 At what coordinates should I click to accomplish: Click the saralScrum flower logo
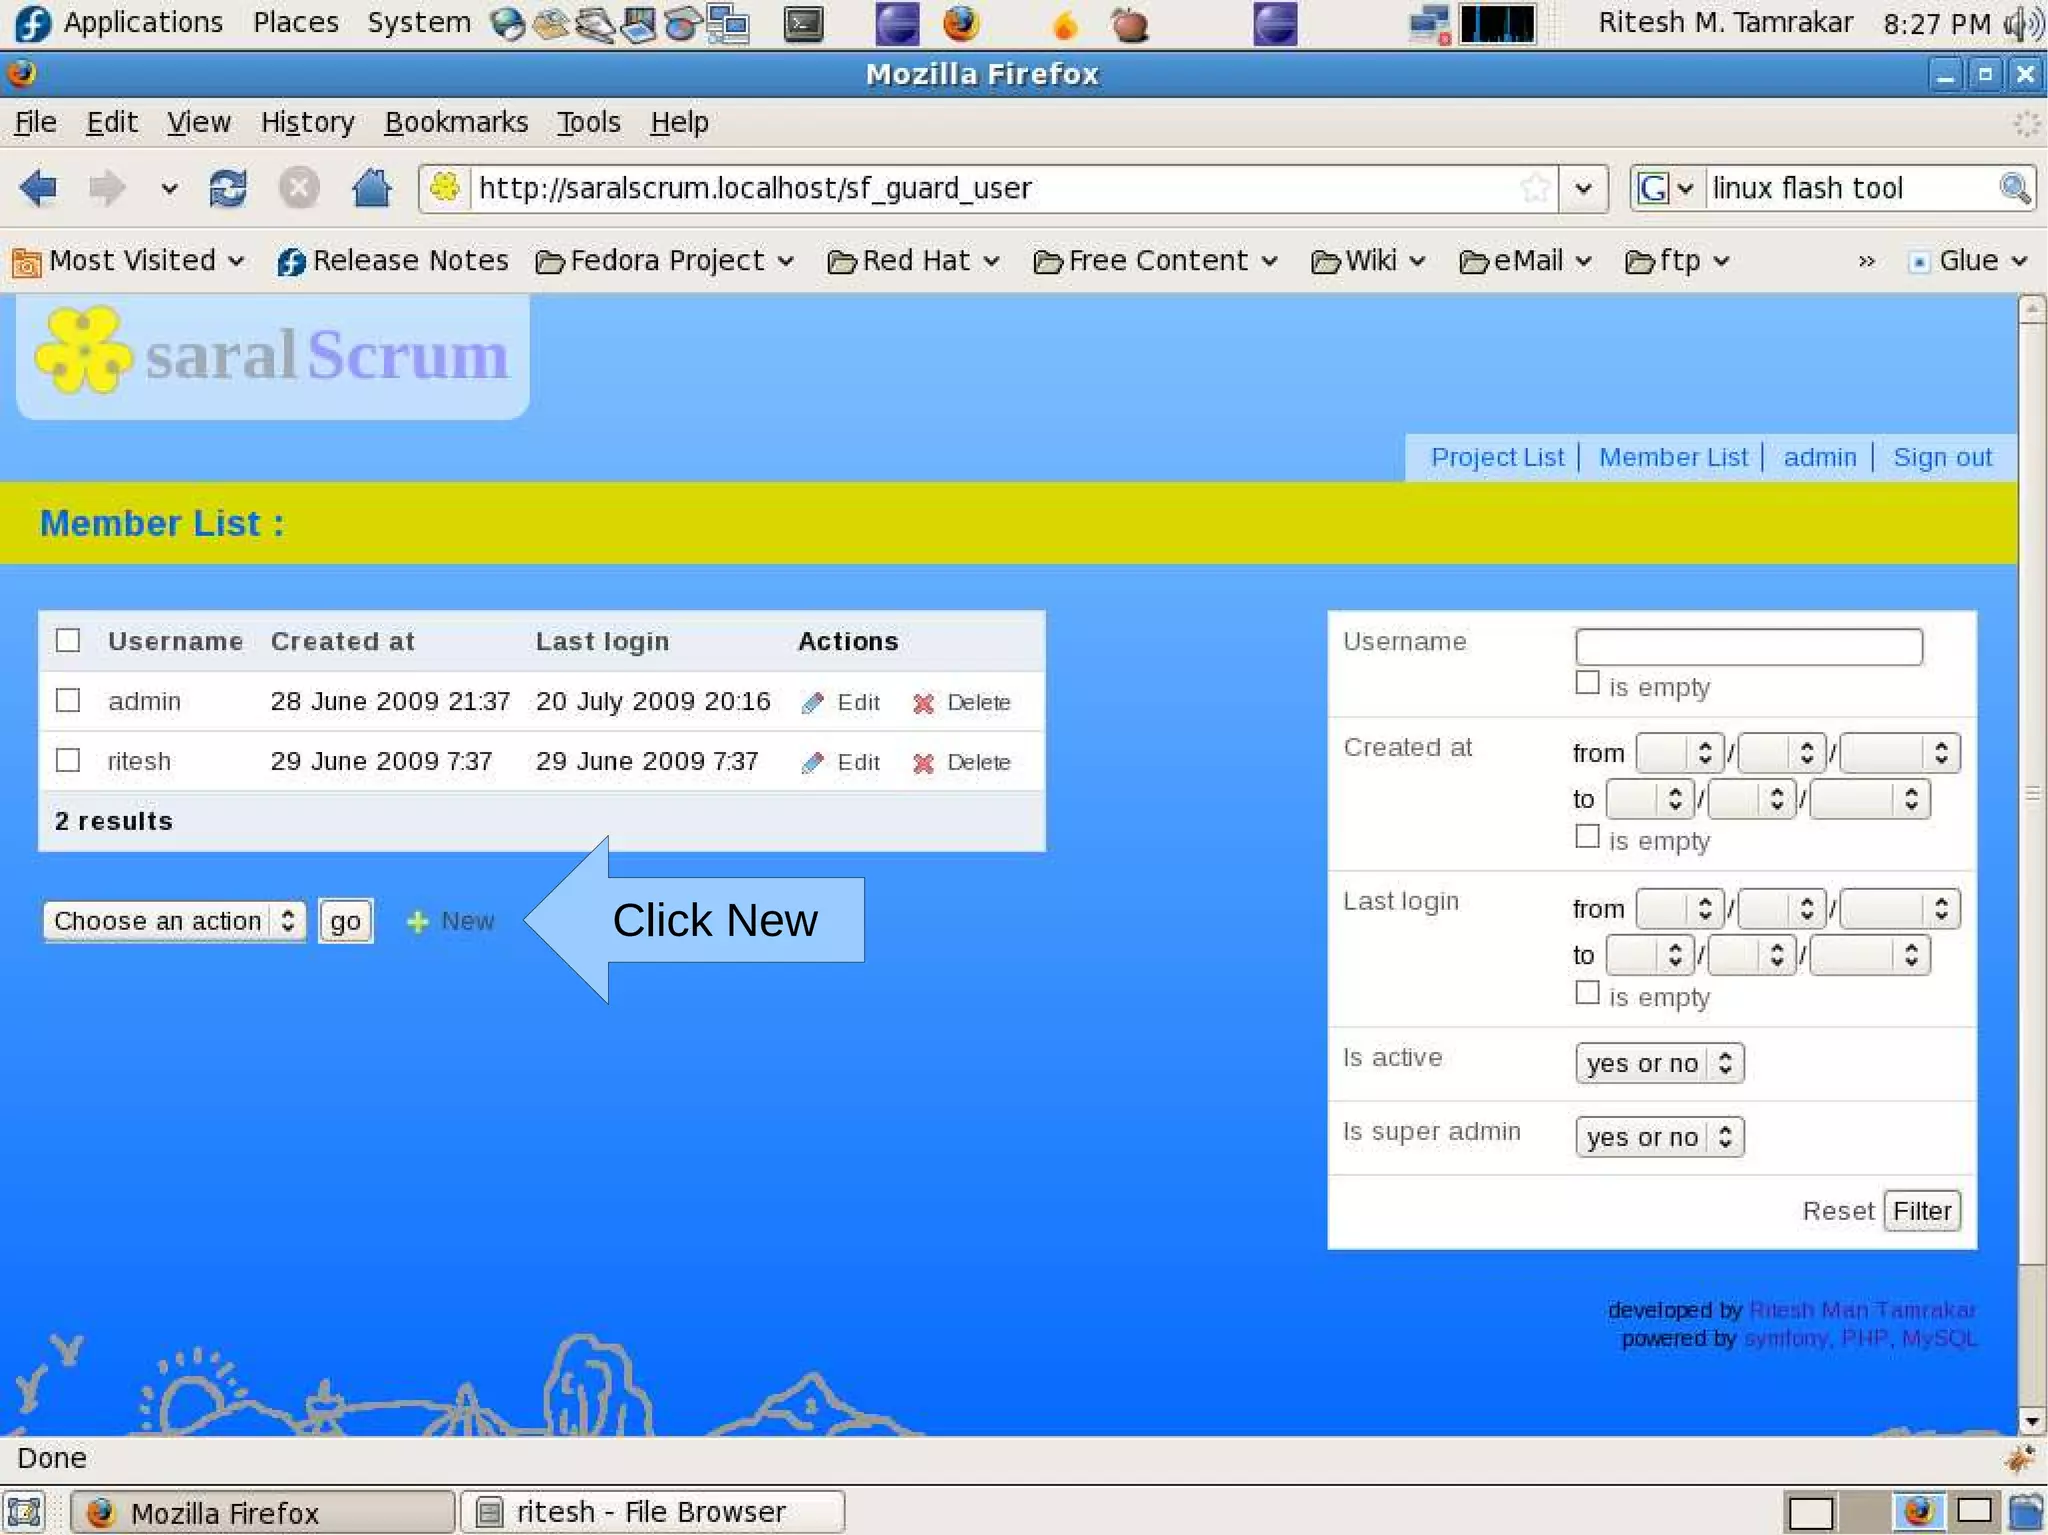[x=83, y=350]
